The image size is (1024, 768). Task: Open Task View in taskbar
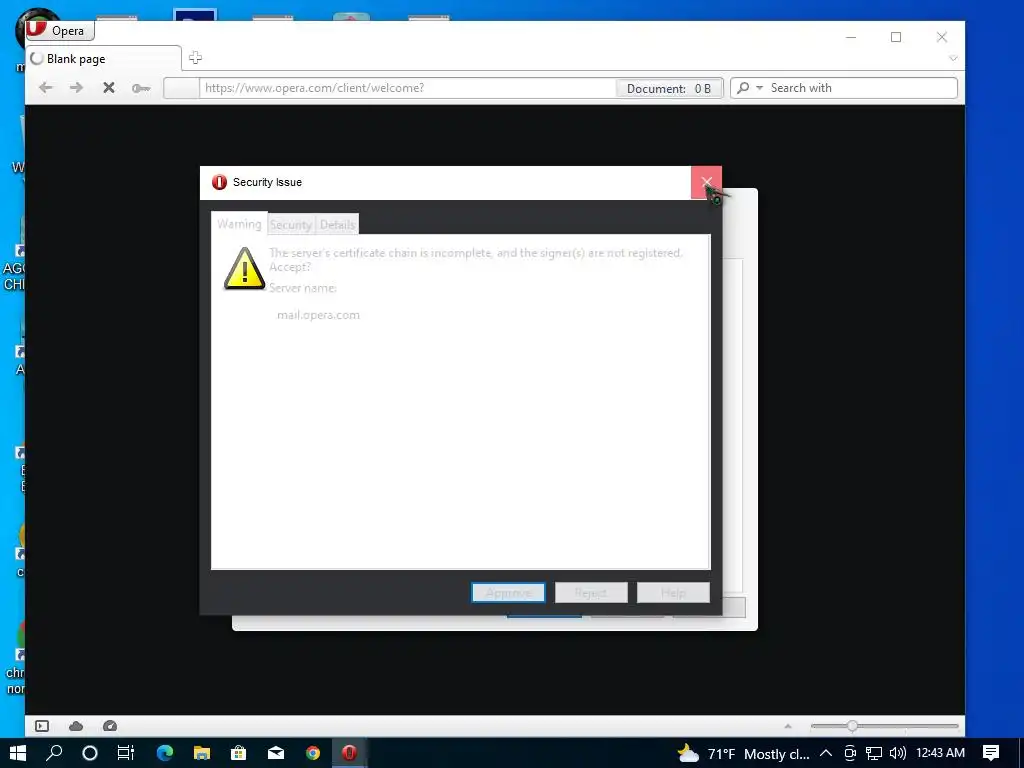coord(125,753)
